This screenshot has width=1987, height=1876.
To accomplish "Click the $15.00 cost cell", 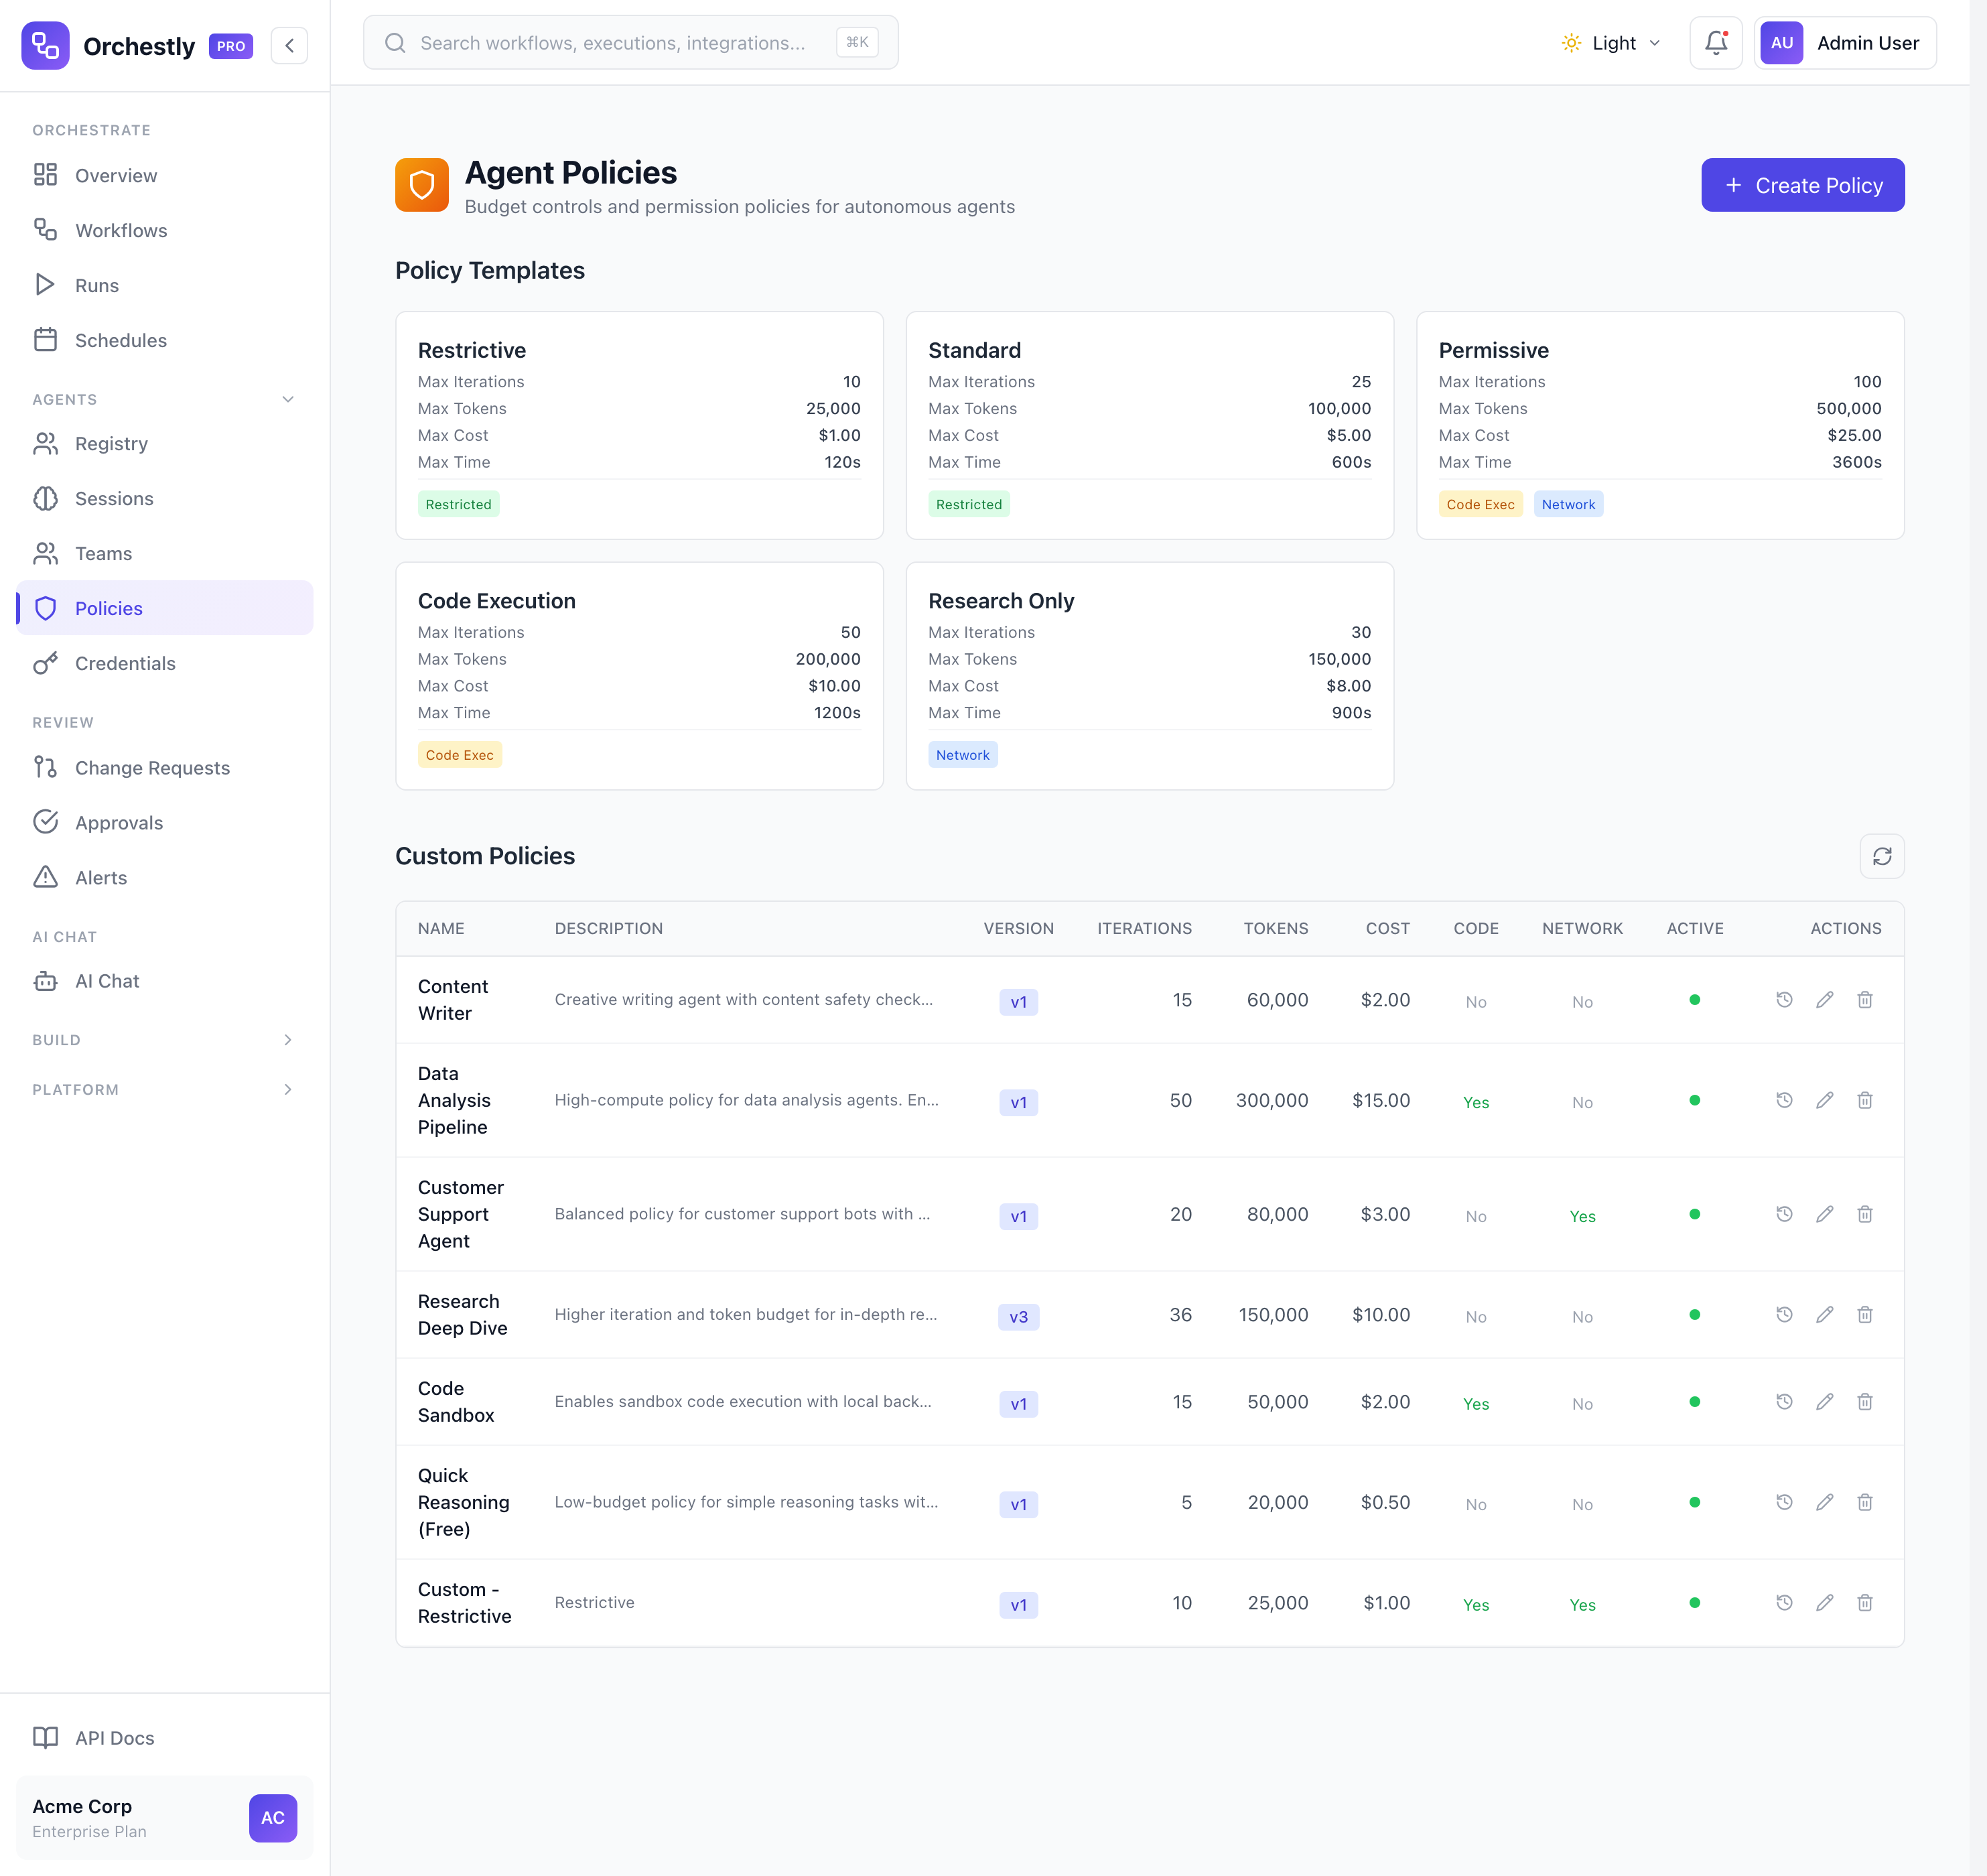I will [x=1381, y=1100].
